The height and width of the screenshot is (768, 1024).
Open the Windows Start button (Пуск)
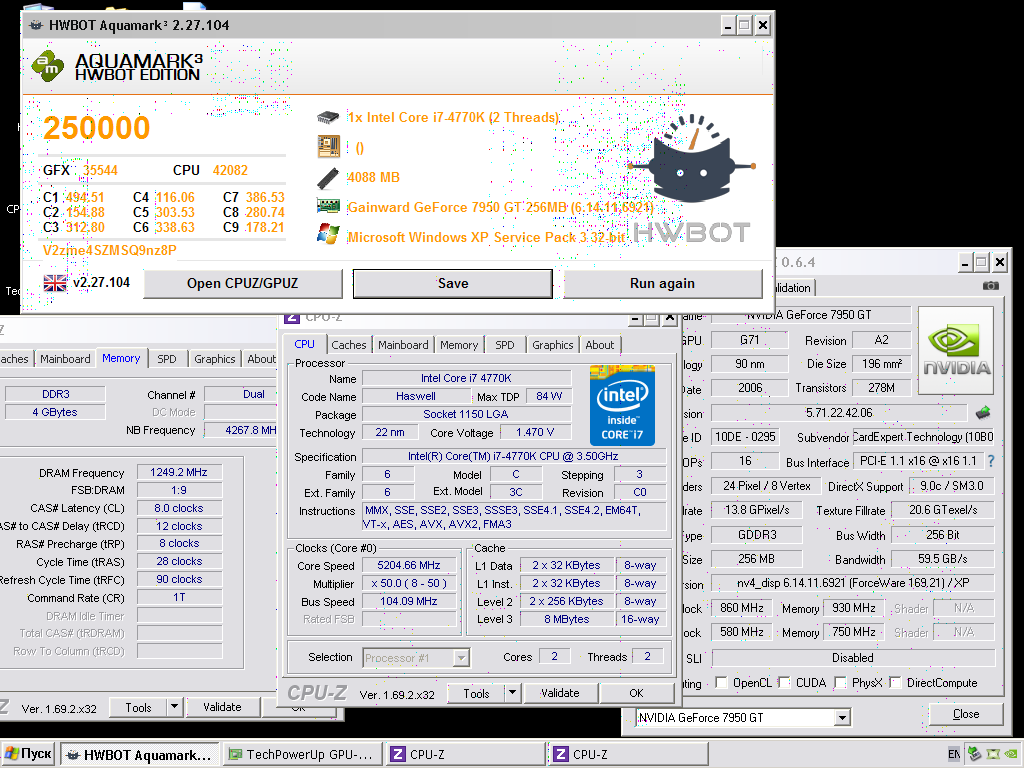click(x=28, y=754)
